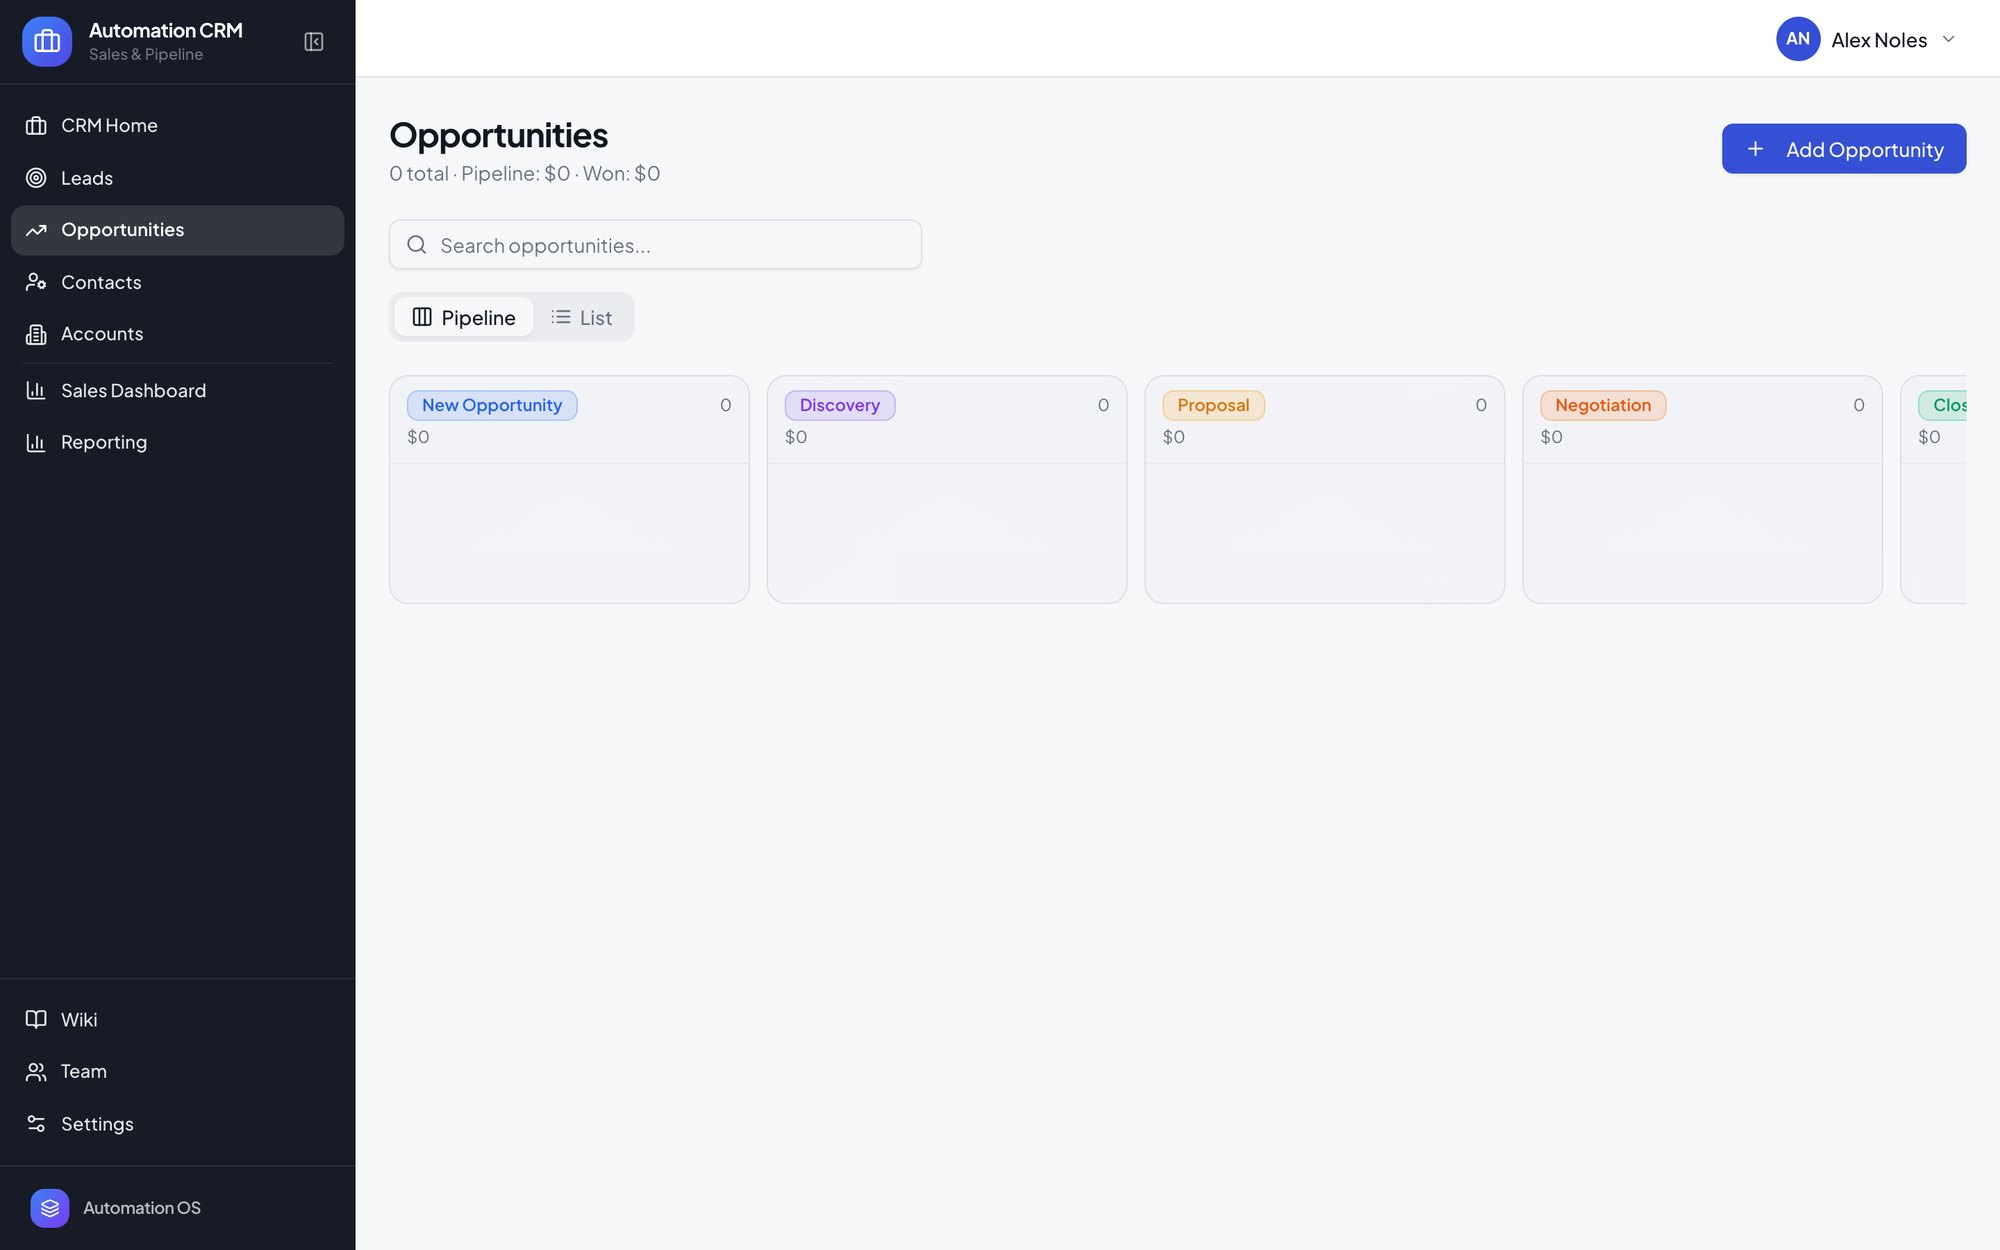Open Team in the sidebar
The height and width of the screenshot is (1250, 2000).
click(x=177, y=1071)
